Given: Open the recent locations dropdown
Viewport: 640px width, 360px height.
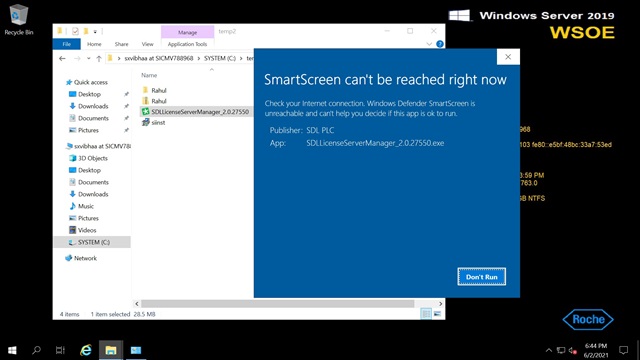Looking at the screenshot, I should (88, 59).
